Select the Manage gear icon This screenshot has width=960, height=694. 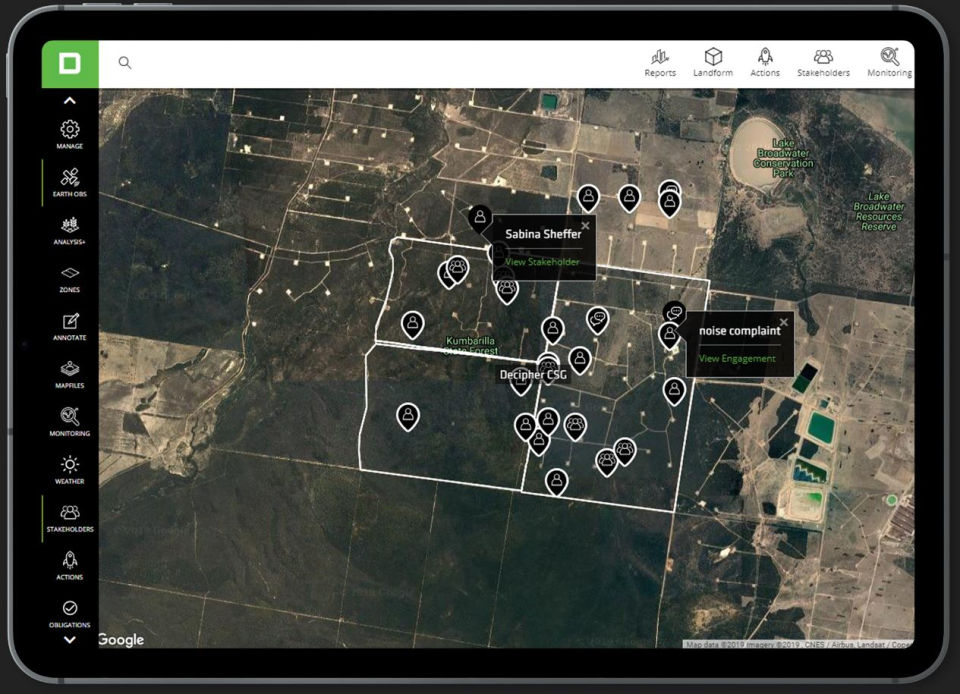tap(70, 135)
